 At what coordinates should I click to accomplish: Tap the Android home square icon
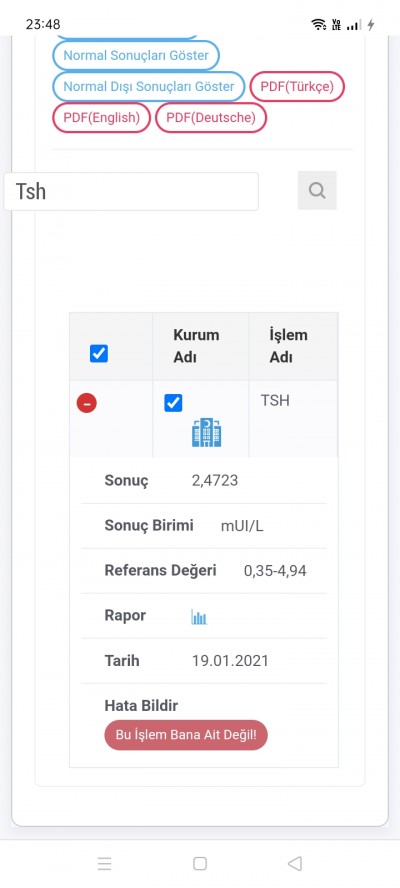(x=199, y=863)
